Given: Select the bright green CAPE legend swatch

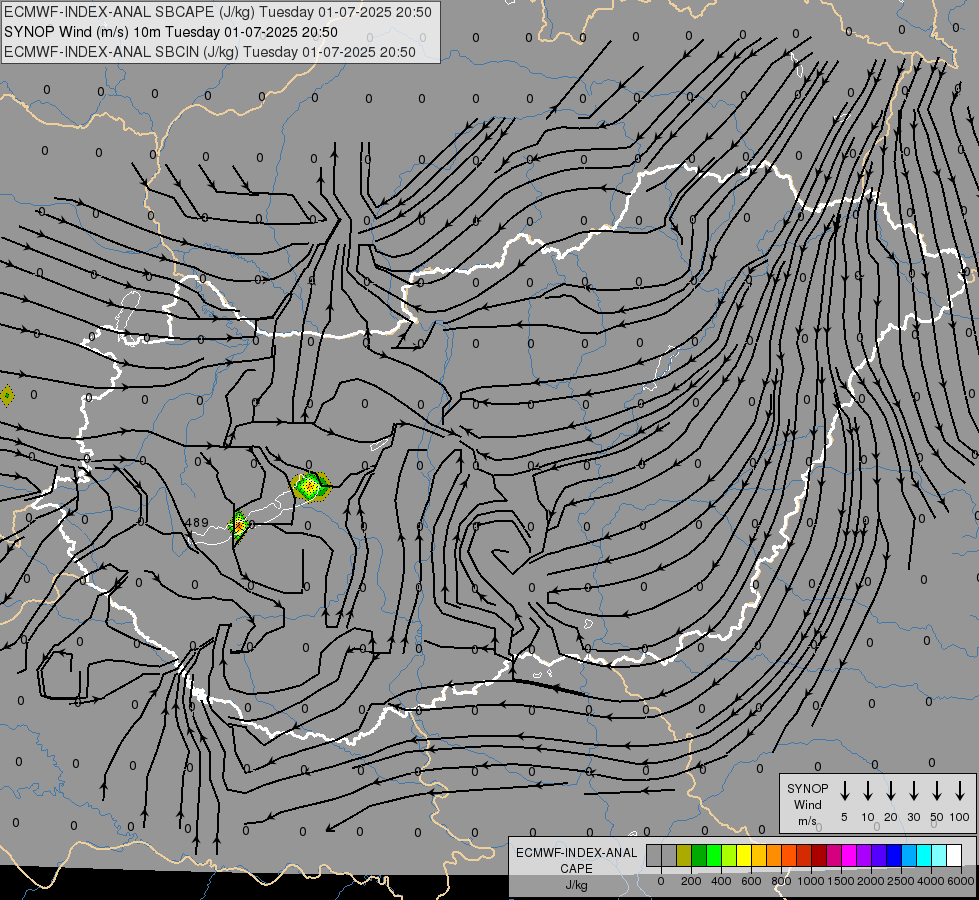Looking at the screenshot, I should 714,856.
